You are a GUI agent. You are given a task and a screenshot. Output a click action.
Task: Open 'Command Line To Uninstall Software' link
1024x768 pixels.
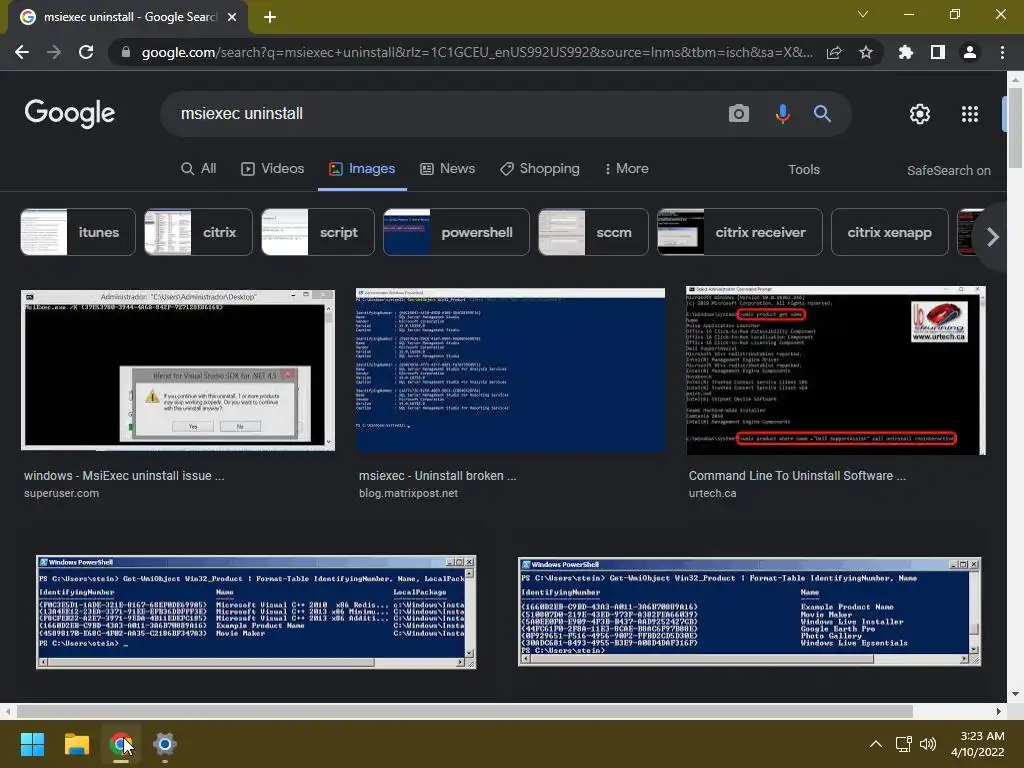pyautogui.click(x=797, y=475)
